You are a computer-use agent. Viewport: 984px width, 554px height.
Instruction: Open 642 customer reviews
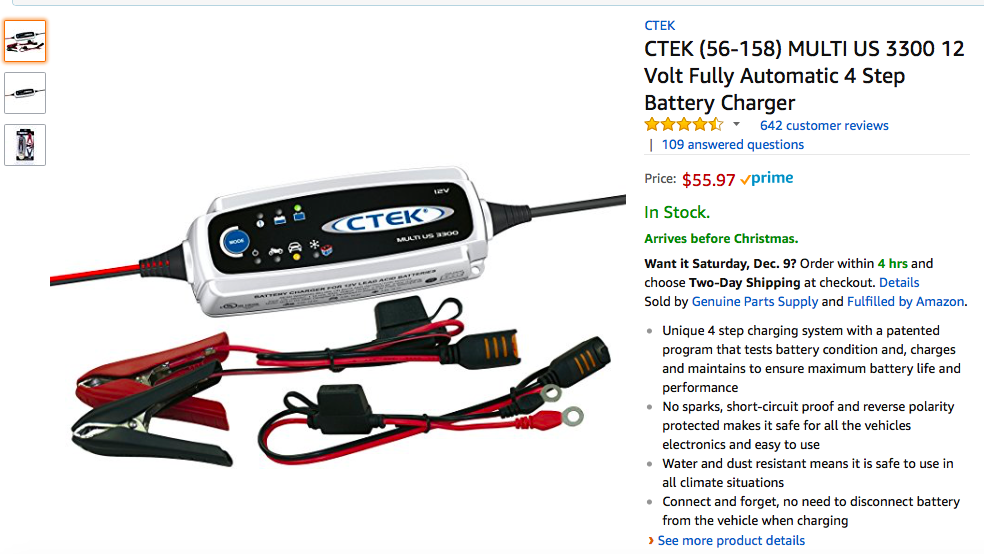824,125
